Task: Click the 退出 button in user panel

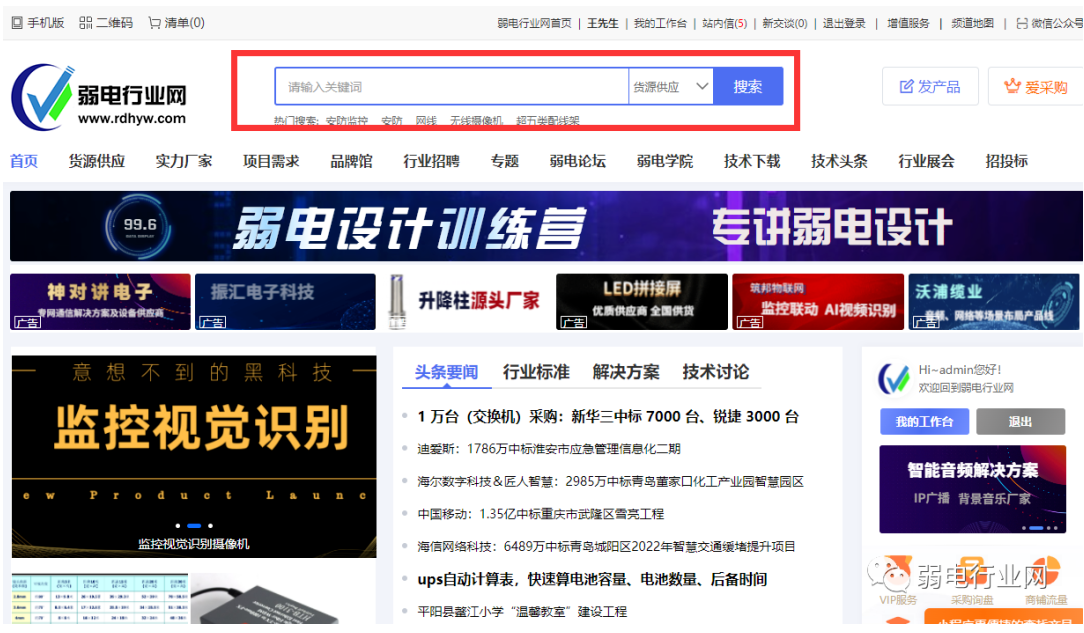Action: pyautogui.click(x=1020, y=422)
